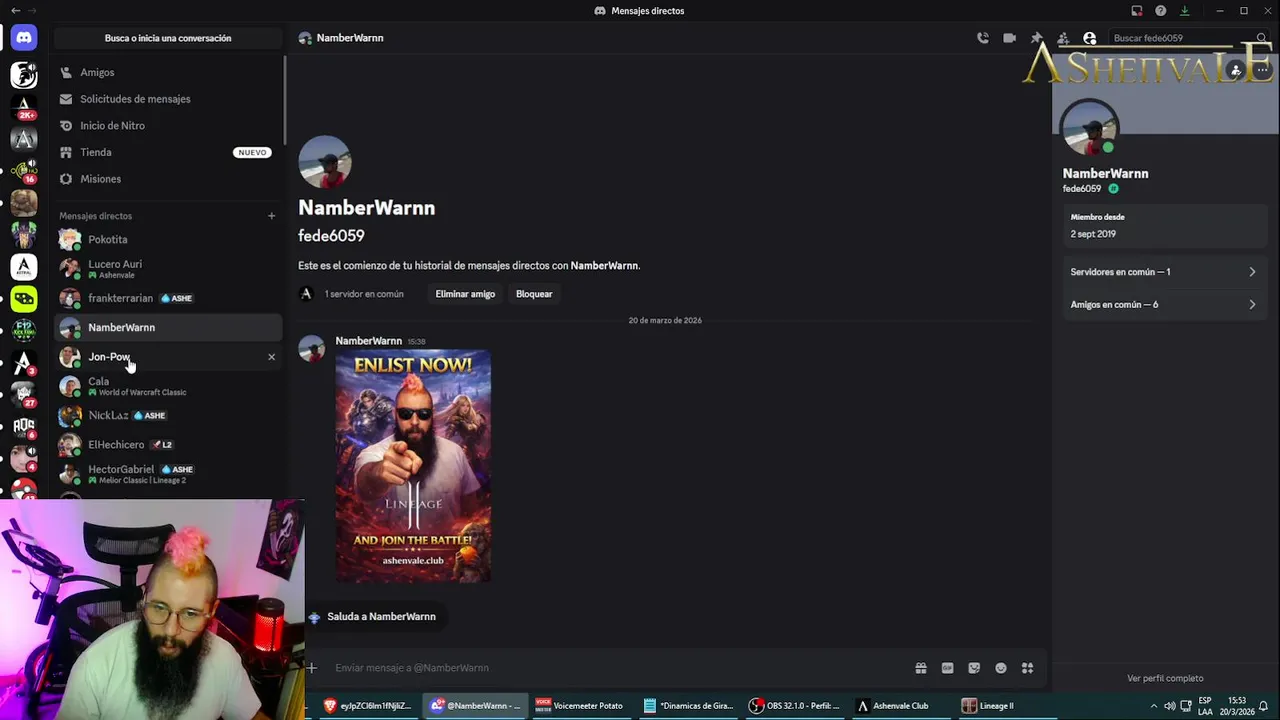Viewport: 1280px width, 720px height.
Task: Open Cala direct message
Action: [168, 386]
